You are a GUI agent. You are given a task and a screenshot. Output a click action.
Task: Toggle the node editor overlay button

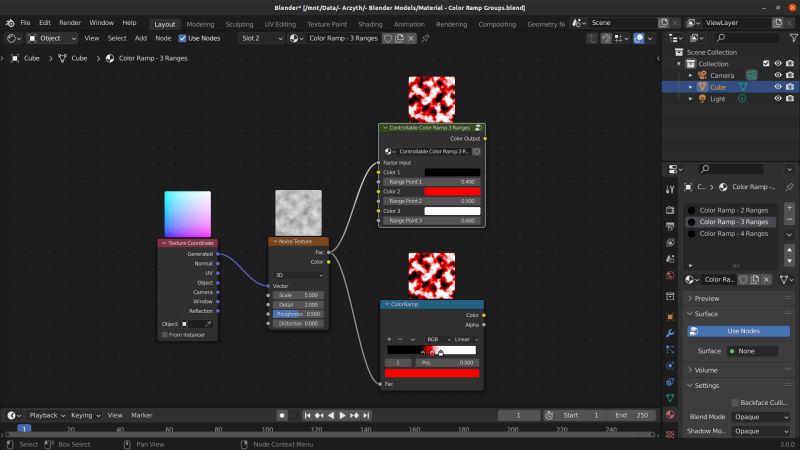point(638,38)
